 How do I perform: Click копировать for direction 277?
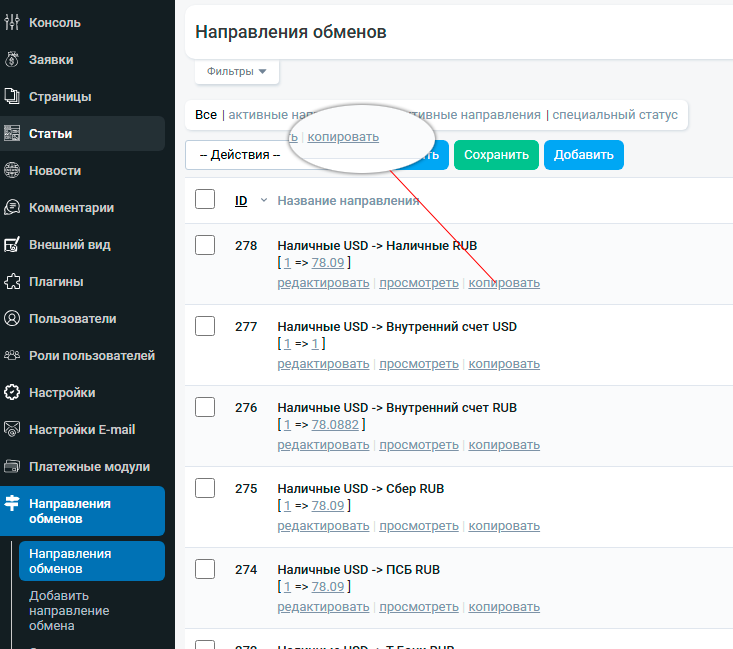tap(504, 364)
